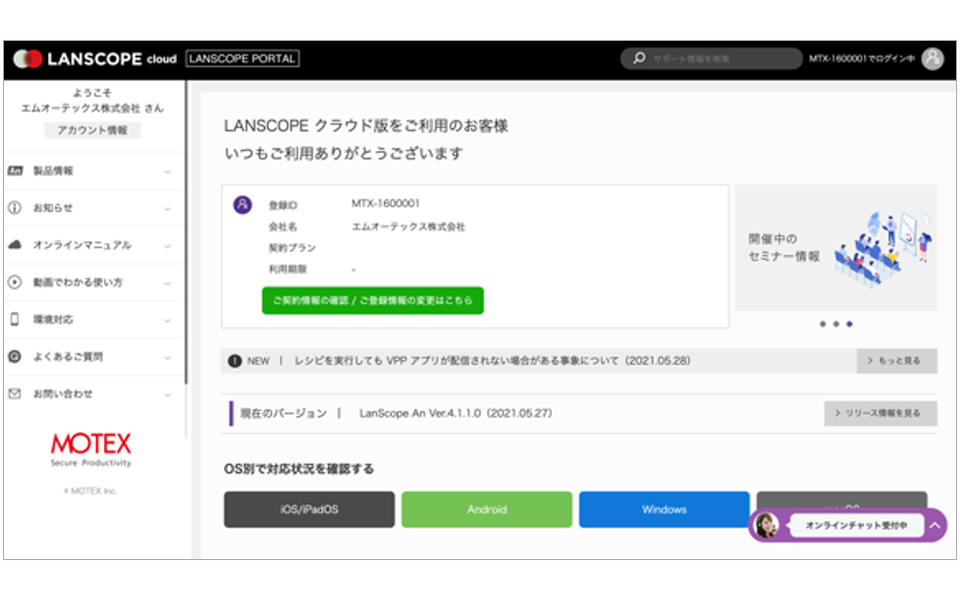Click the アカウント情報 button
The width and height of the screenshot is (960, 600).
pyautogui.click(x=92, y=130)
